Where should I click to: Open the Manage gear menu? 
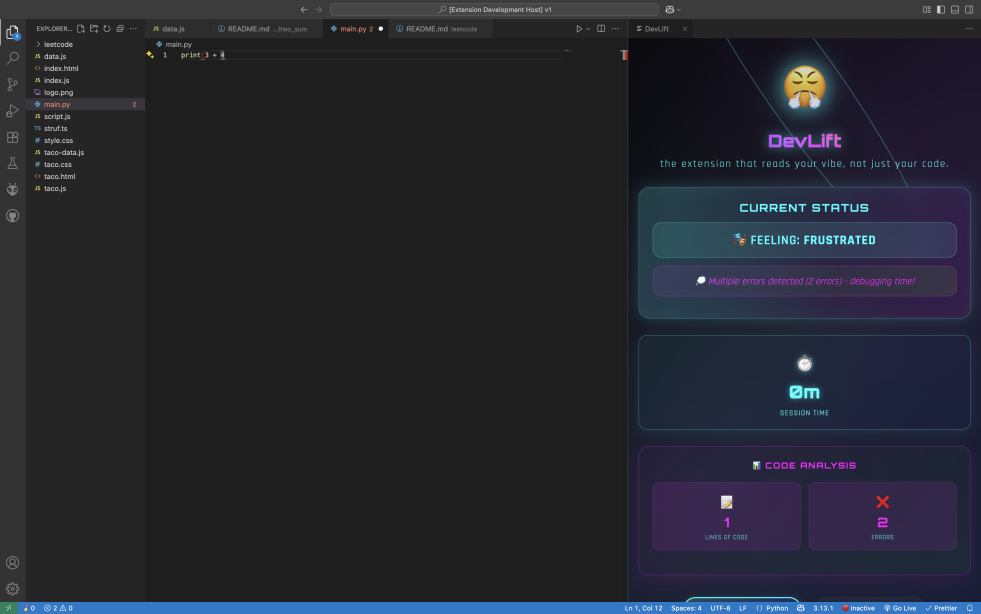point(13,589)
